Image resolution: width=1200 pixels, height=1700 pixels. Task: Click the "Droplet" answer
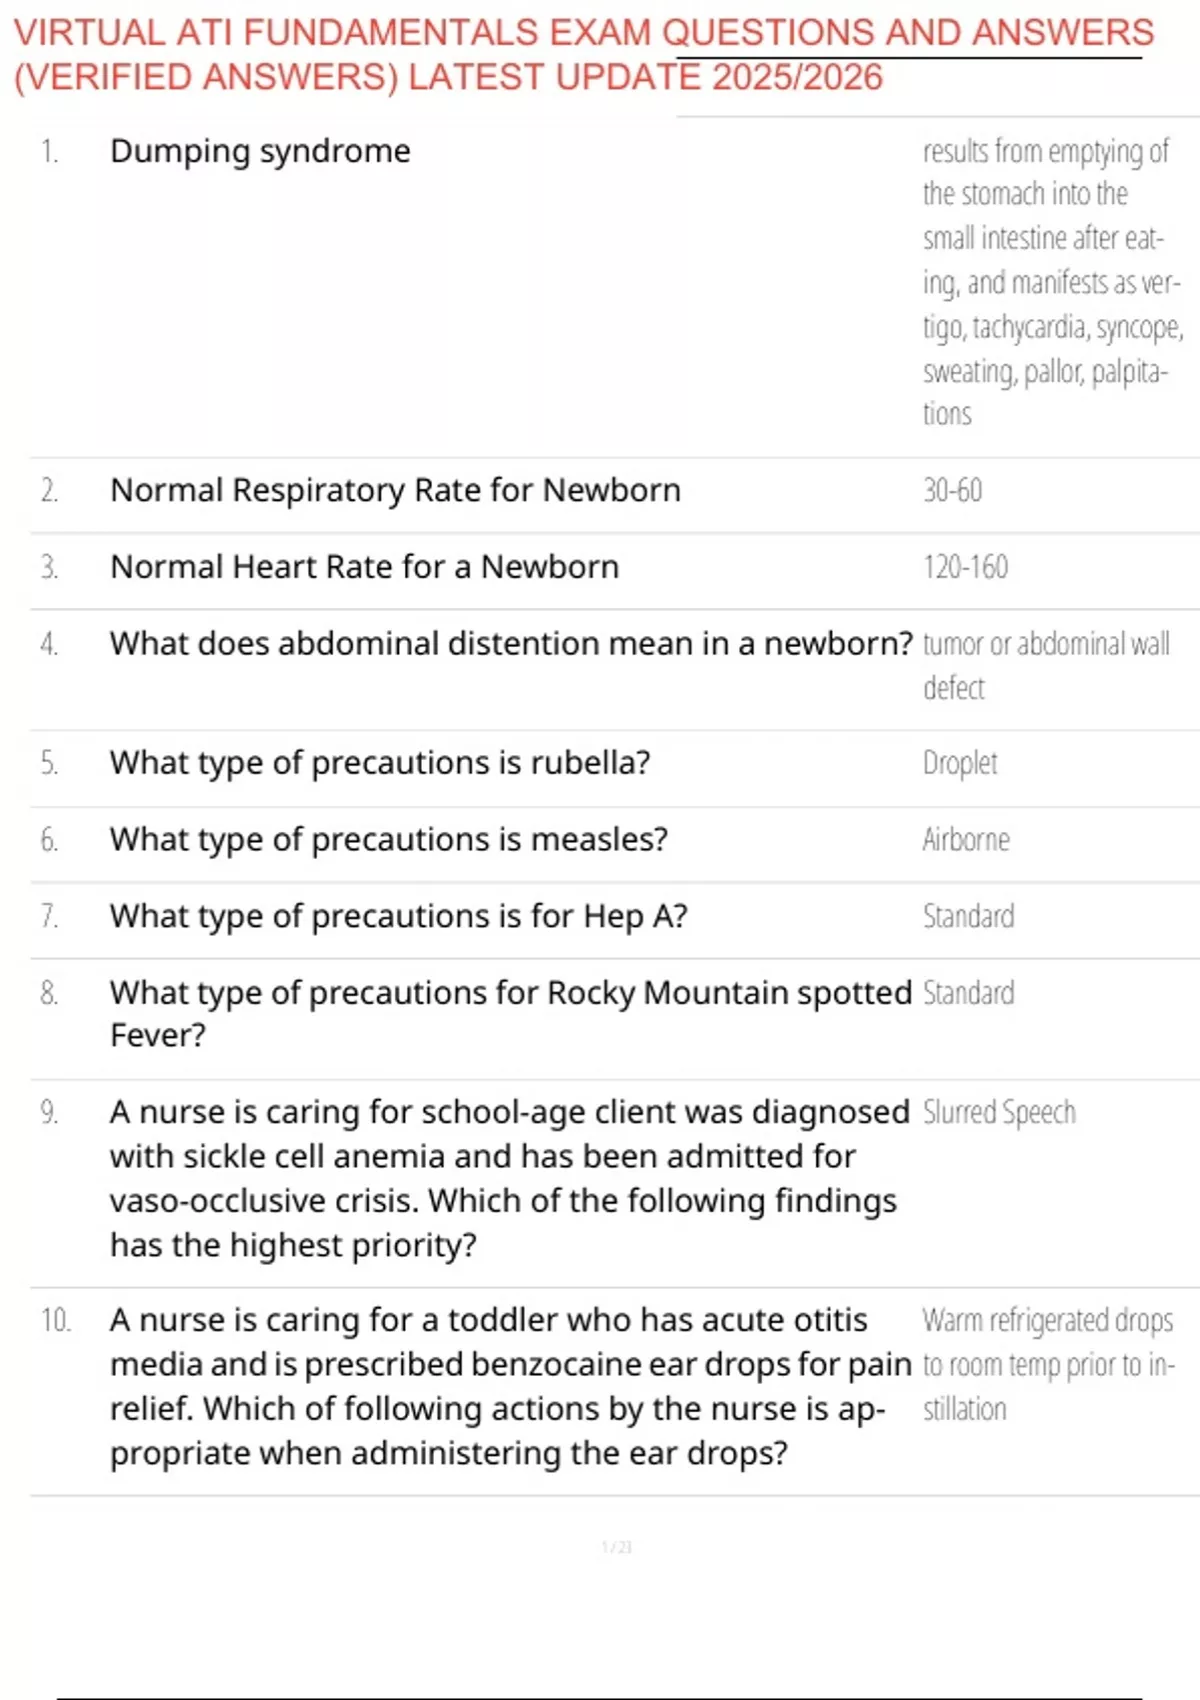point(960,763)
